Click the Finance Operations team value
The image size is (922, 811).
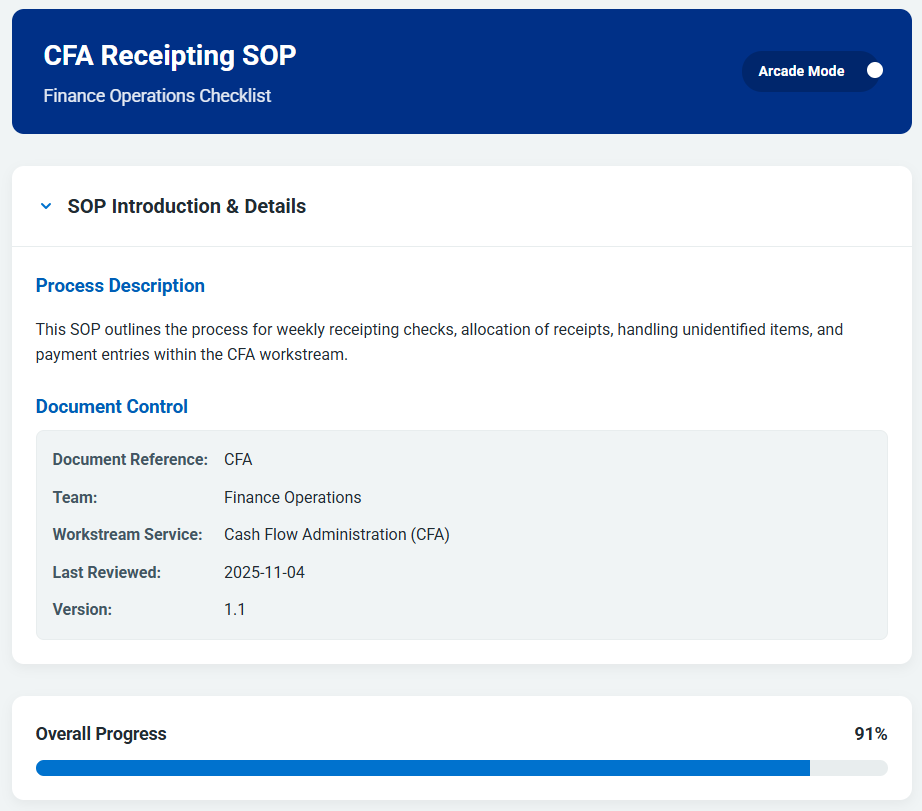coord(292,498)
